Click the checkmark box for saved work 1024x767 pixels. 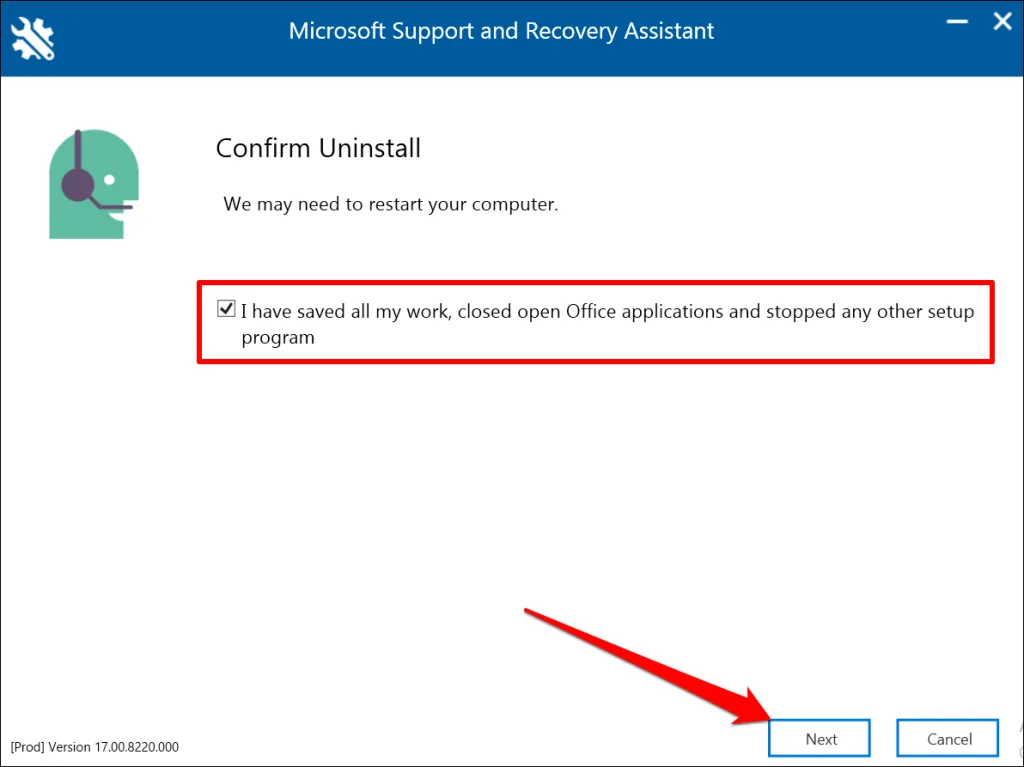226,310
